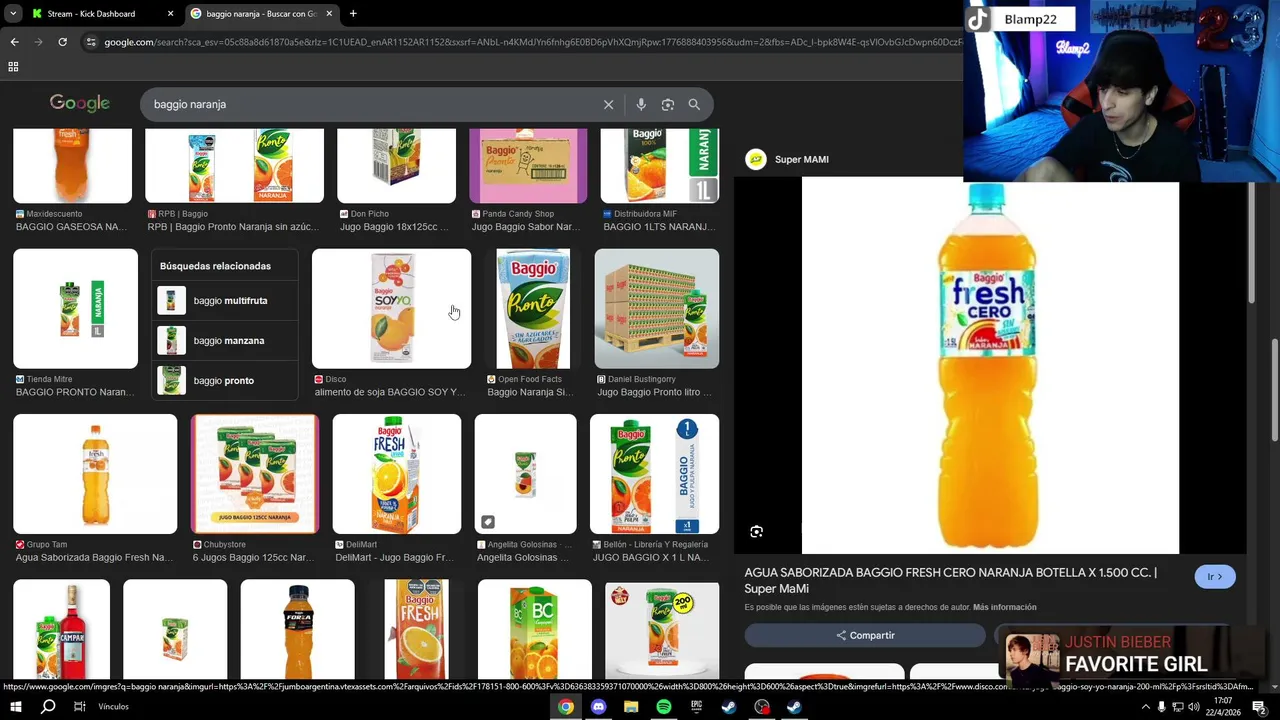
Task: Open the AGUA SABORIZADA BAGGIO FRESH CERO title
Action: [950, 581]
